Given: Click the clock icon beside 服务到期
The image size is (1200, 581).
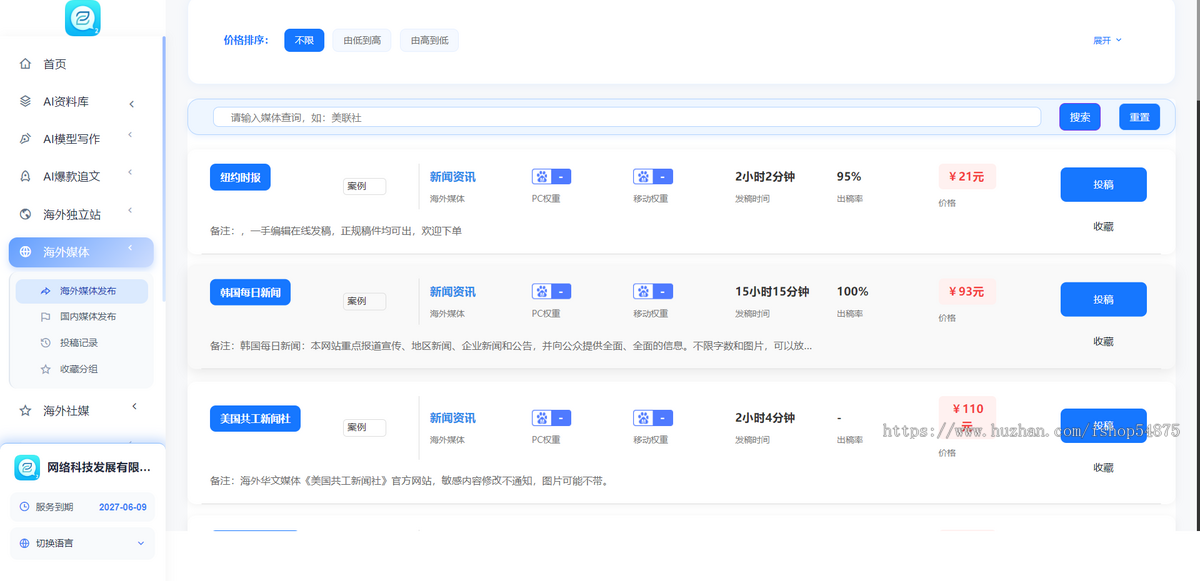Looking at the screenshot, I should [24, 507].
